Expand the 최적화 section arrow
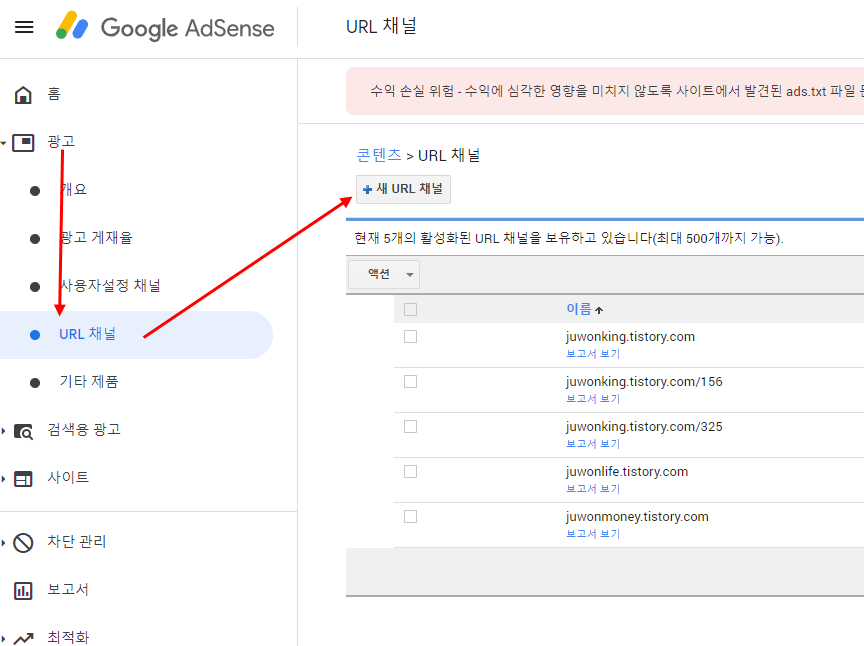The image size is (864, 646). (4, 638)
